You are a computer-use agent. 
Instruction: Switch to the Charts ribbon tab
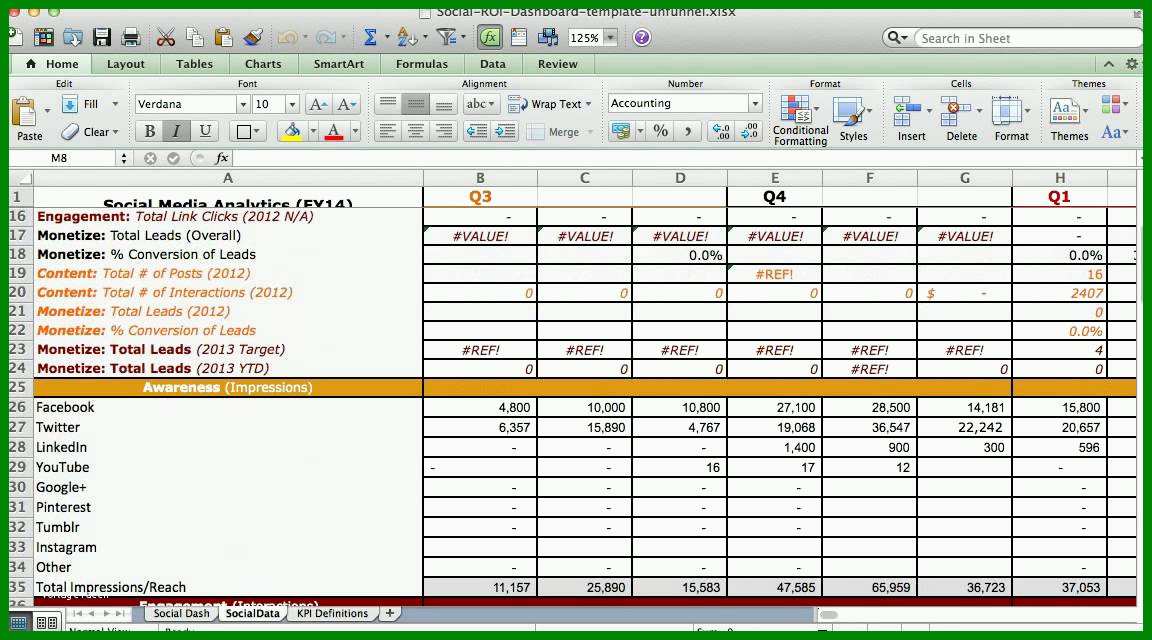(263, 64)
